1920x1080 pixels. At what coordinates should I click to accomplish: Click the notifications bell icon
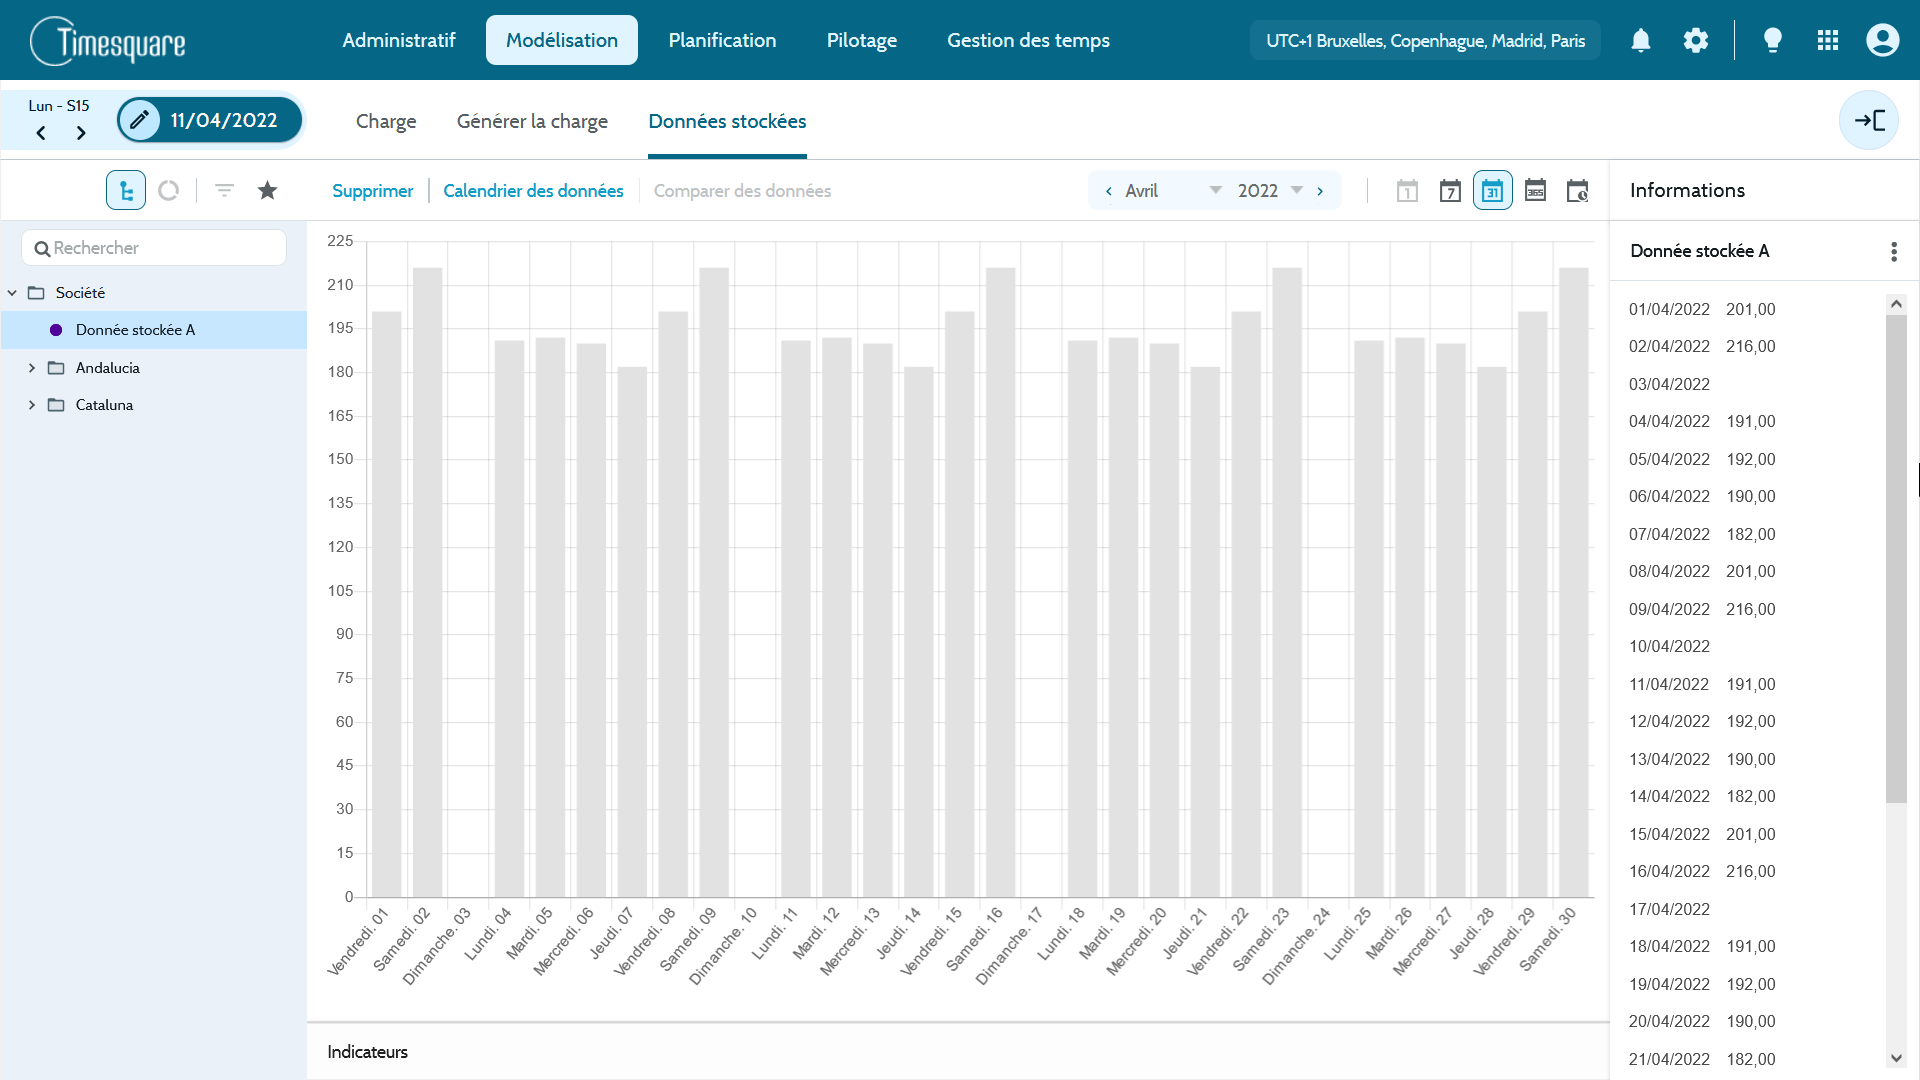tap(1641, 40)
